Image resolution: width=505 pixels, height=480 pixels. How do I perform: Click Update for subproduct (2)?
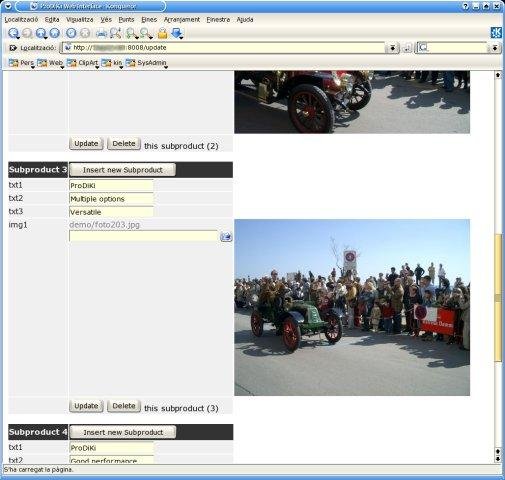click(86, 144)
